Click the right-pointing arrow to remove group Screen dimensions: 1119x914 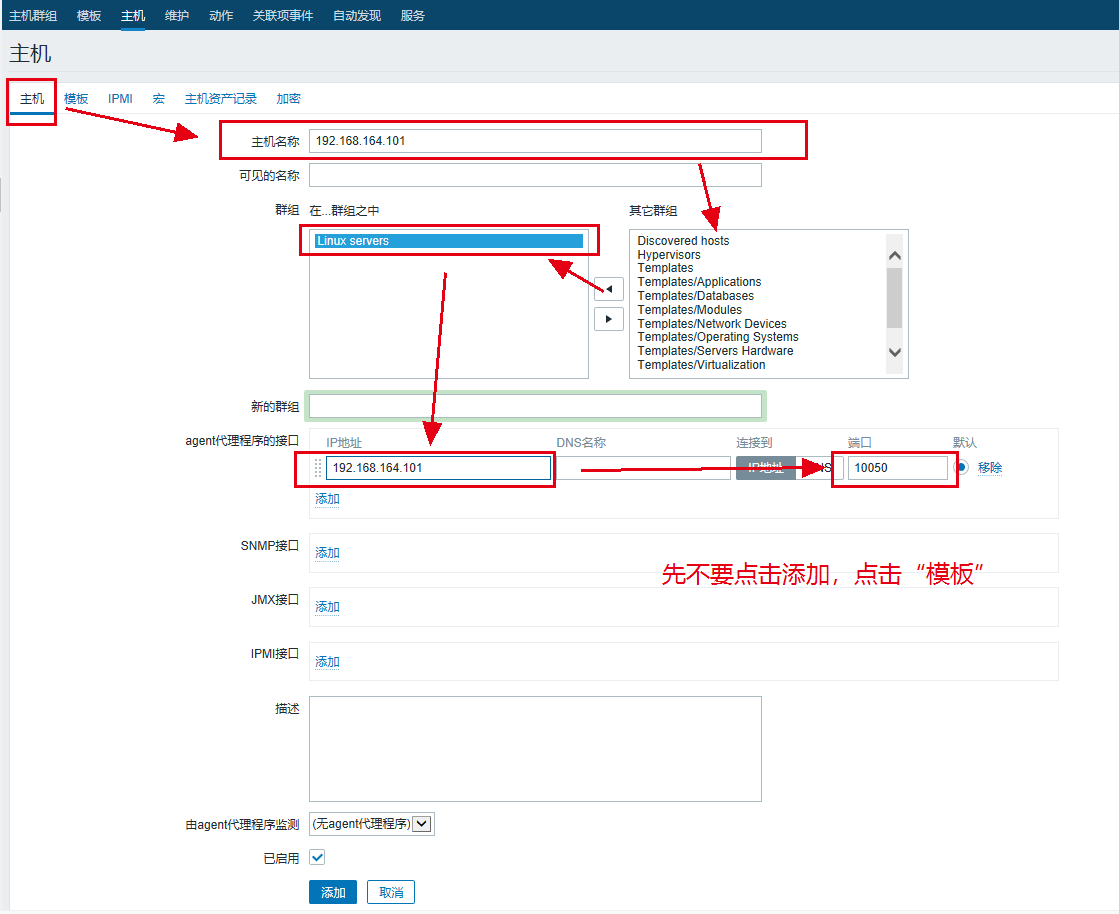[609, 319]
